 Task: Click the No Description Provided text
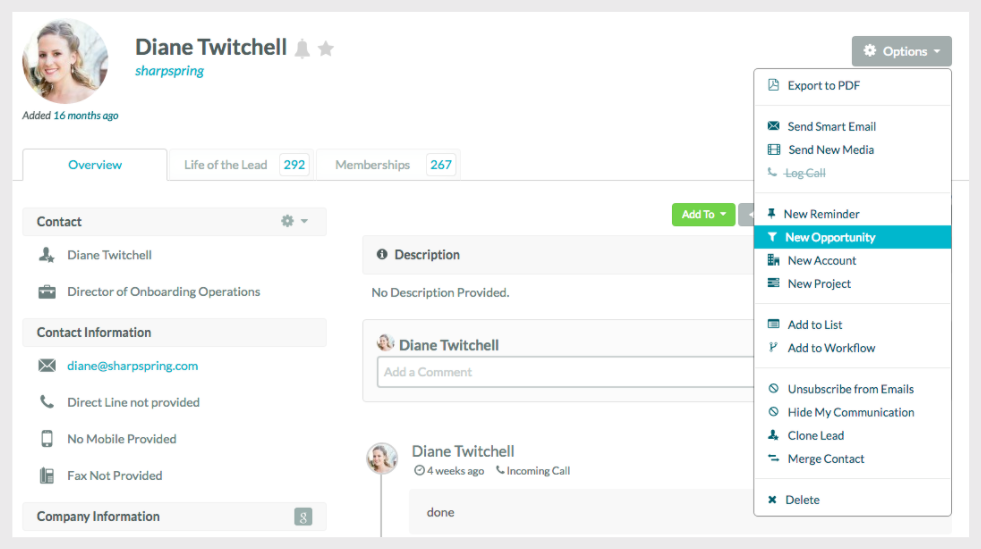coord(440,293)
